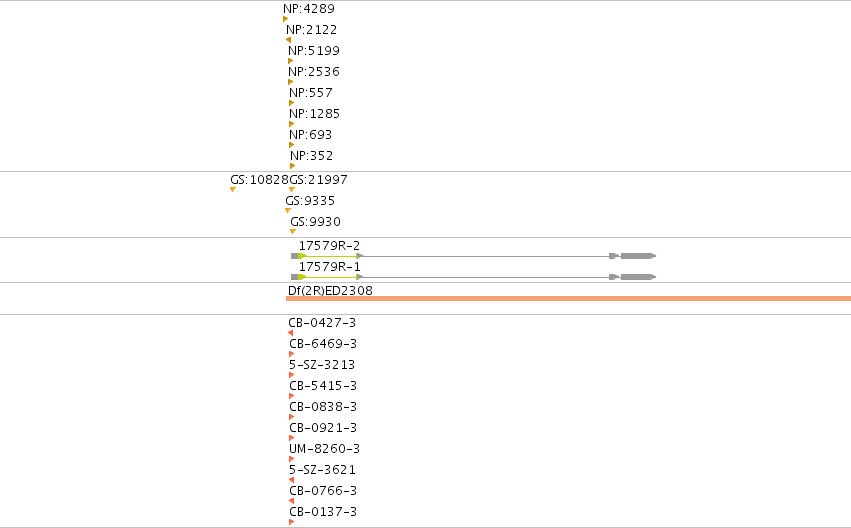Click the CB-0838-3 label

click(x=323, y=407)
